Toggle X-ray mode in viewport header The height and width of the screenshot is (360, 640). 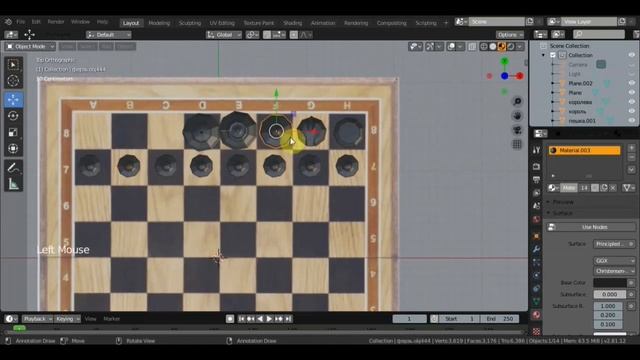[x=472, y=47]
